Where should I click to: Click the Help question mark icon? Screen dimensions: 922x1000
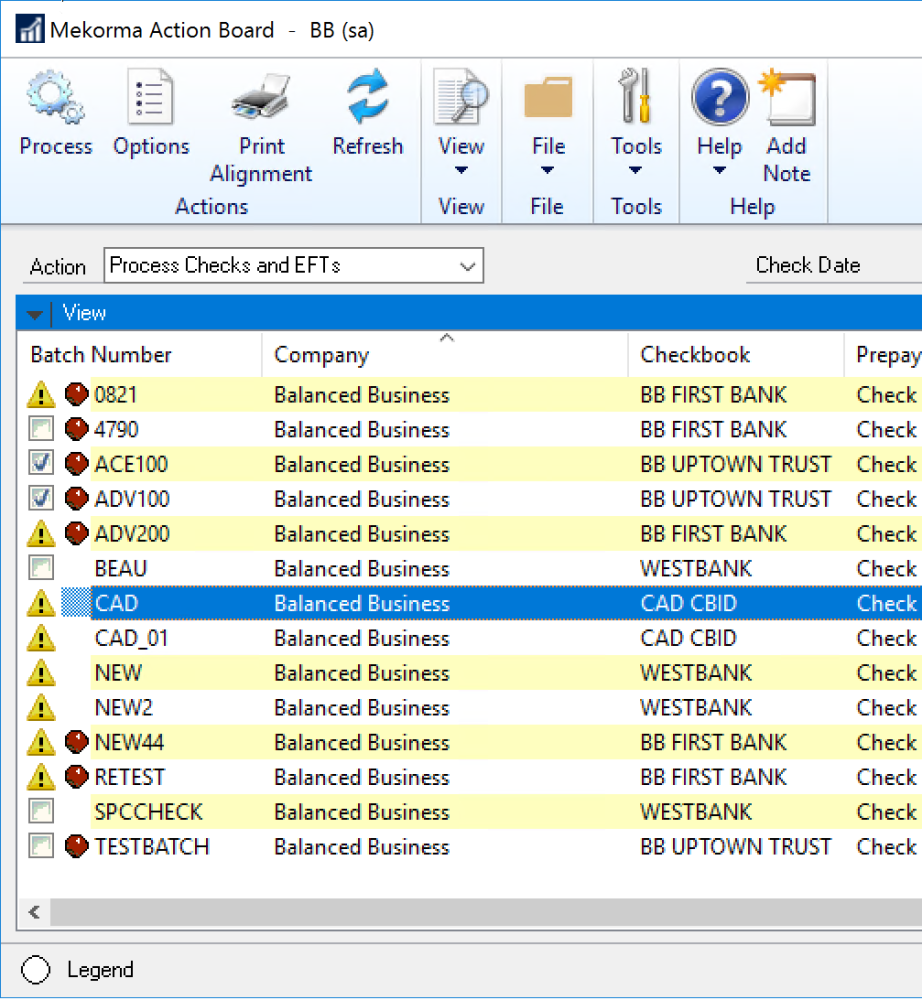pyautogui.click(x=719, y=97)
